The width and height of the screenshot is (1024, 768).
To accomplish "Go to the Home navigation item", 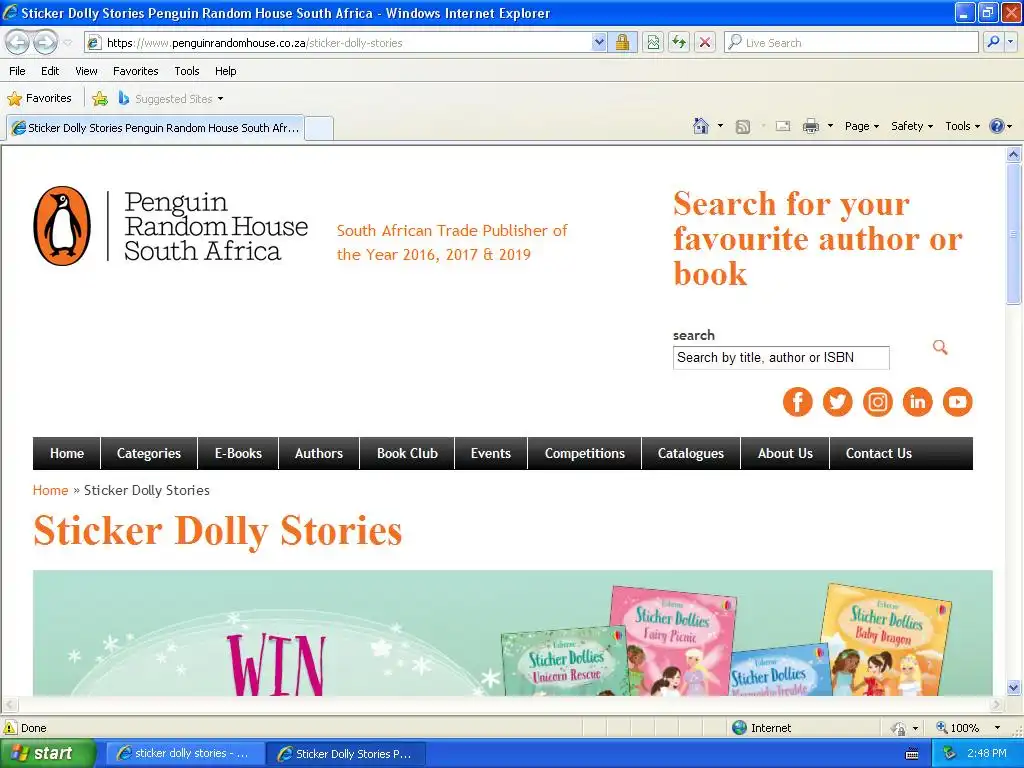I will pos(67,453).
